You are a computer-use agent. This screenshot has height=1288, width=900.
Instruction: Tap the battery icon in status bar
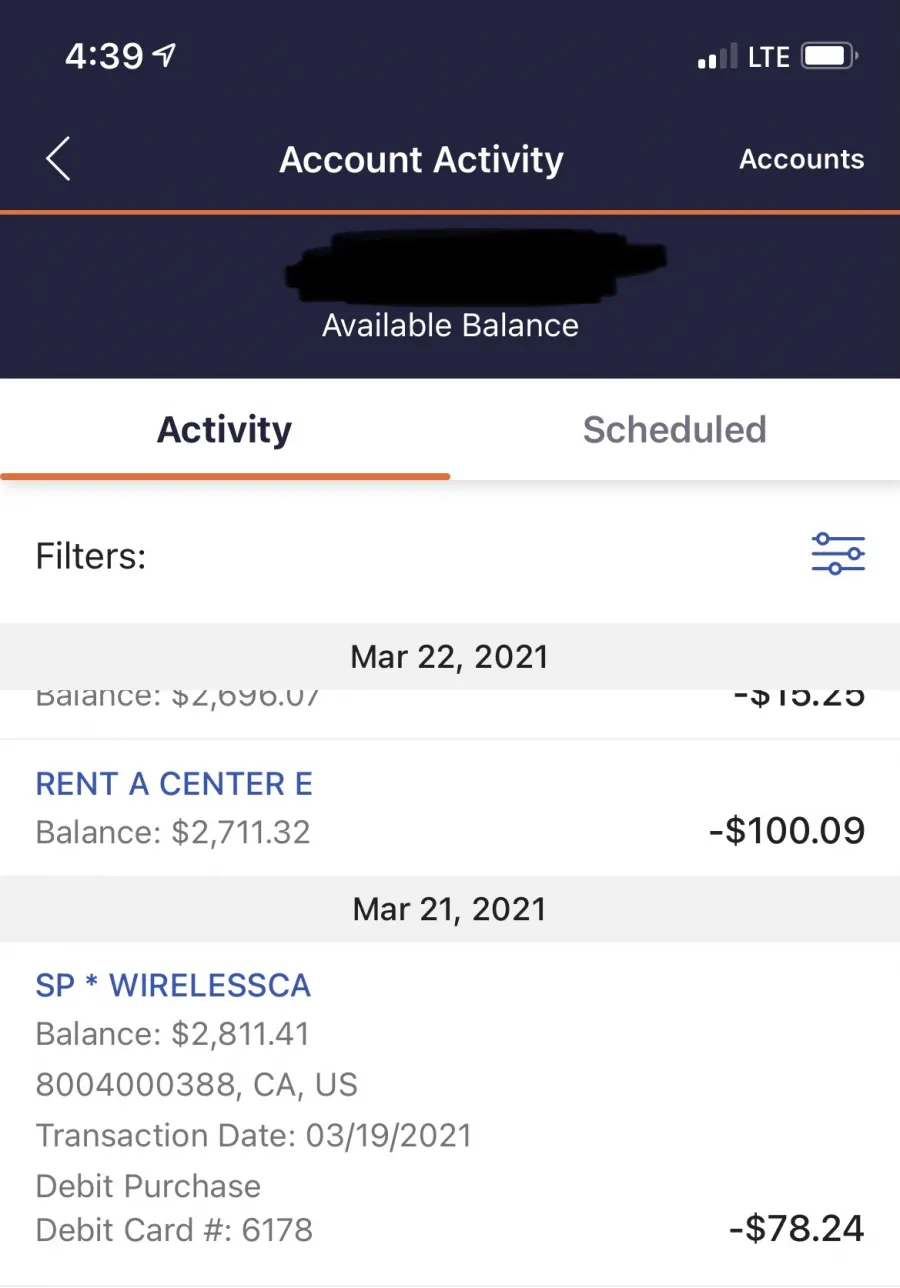[x=830, y=56]
